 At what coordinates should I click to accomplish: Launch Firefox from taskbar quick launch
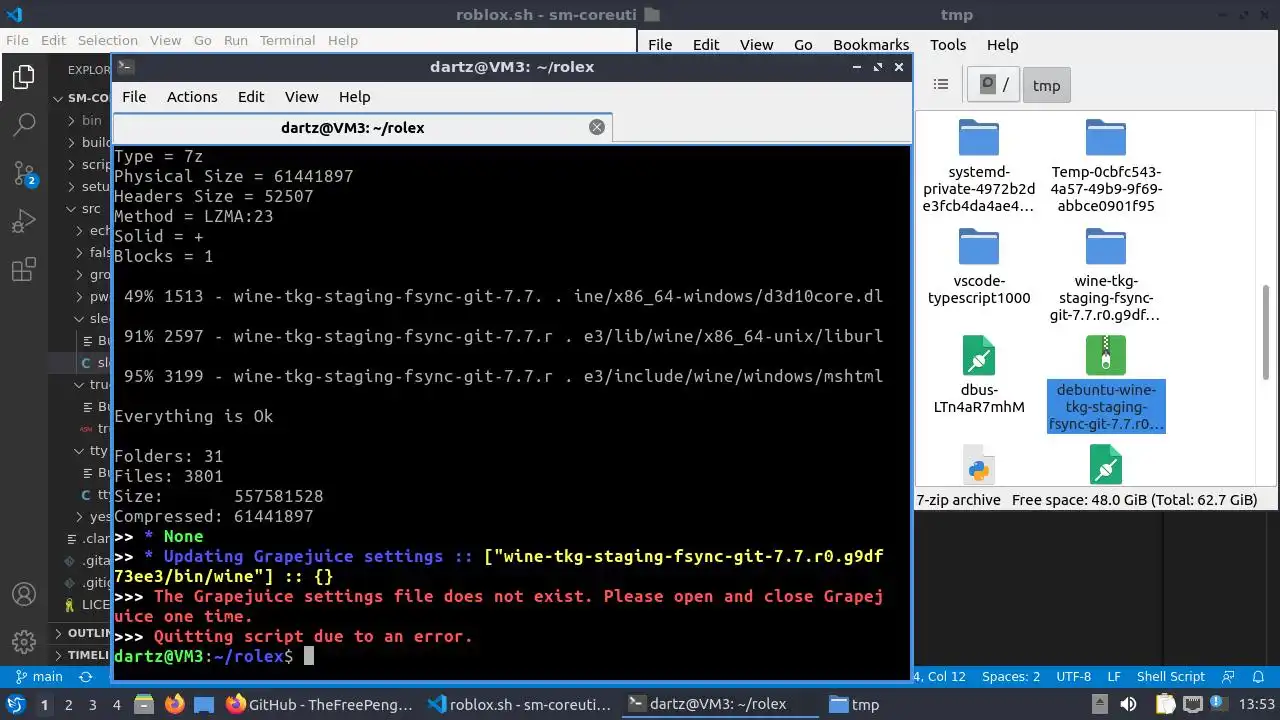pos(175,704)
